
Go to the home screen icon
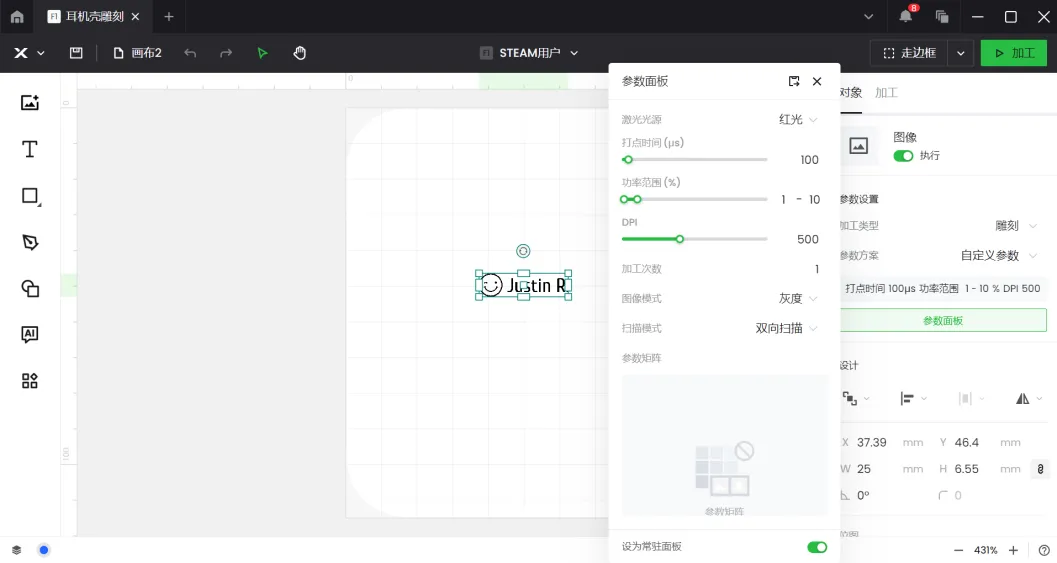[x=17, y=17]
